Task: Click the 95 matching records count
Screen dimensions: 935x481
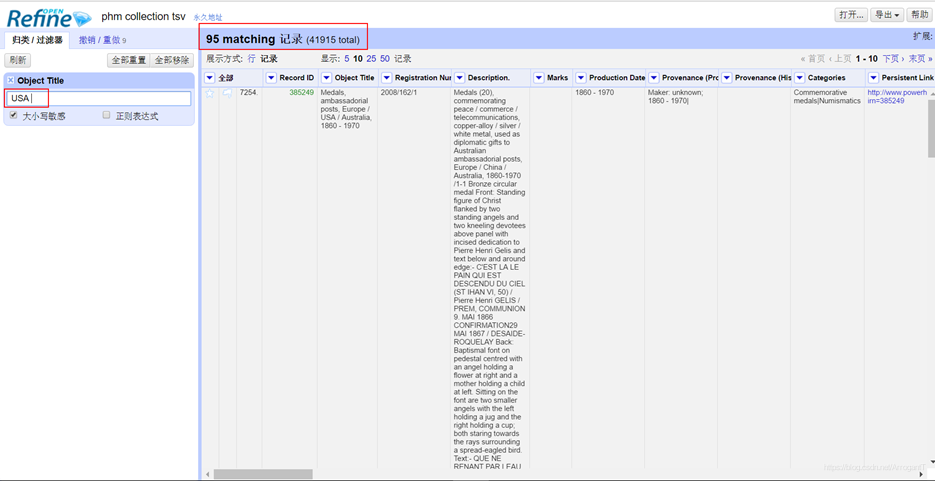Action: pyautogui.click(x=283, y=39)
